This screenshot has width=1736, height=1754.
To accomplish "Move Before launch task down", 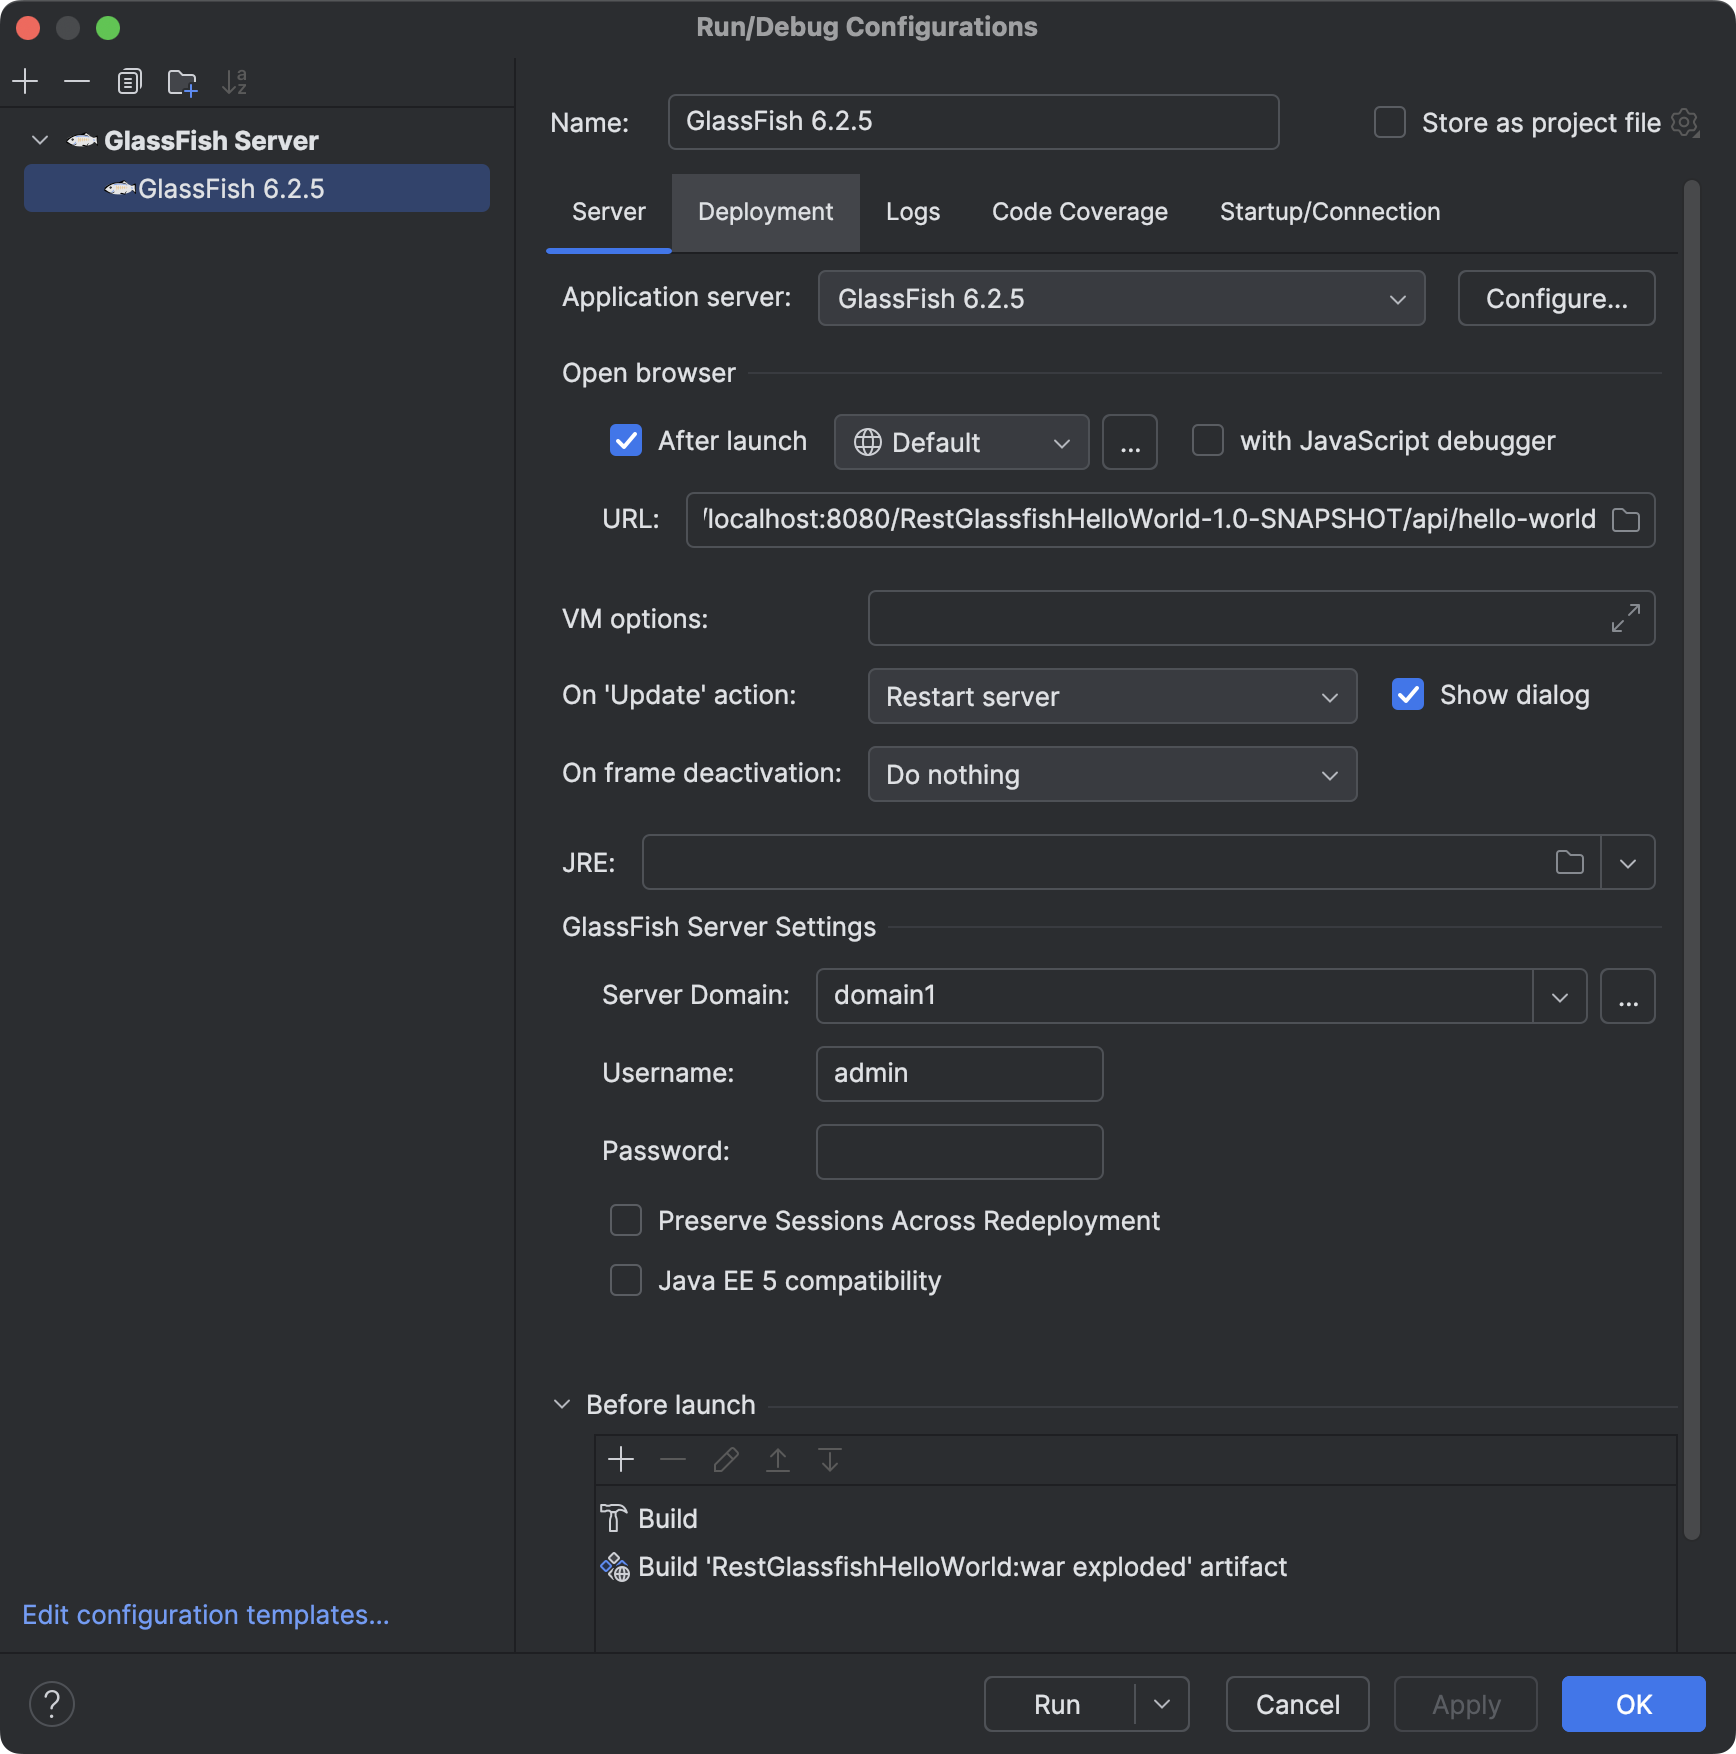I will coord(828,1460).
